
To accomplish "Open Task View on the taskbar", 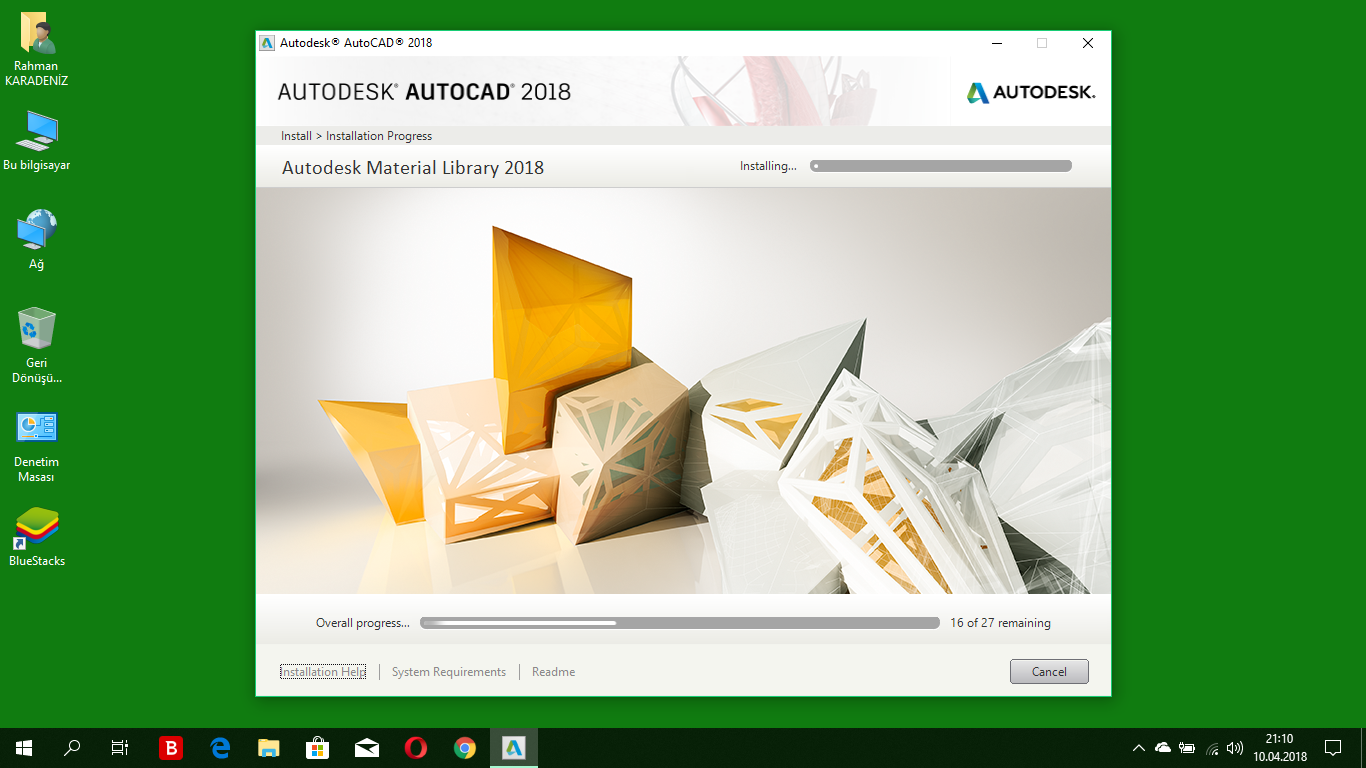I will tap(120, 748).
